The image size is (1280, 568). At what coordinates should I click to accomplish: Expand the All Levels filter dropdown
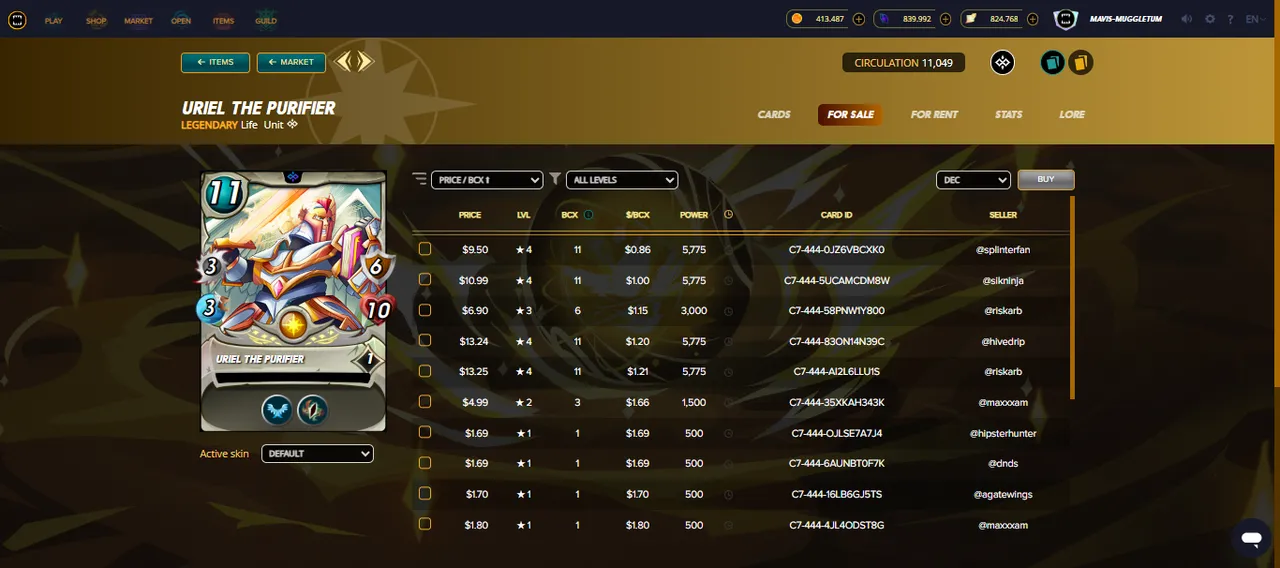coord(622,180)
